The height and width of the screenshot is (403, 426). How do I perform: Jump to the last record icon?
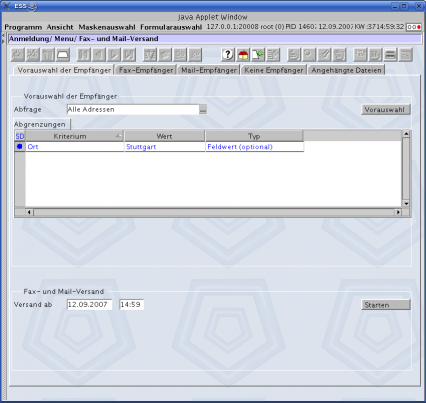tap(129, 54)
